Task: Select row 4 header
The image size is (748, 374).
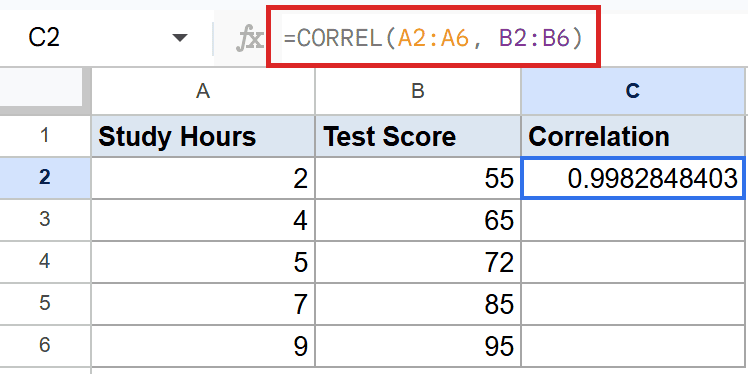Action: (45, 261)
